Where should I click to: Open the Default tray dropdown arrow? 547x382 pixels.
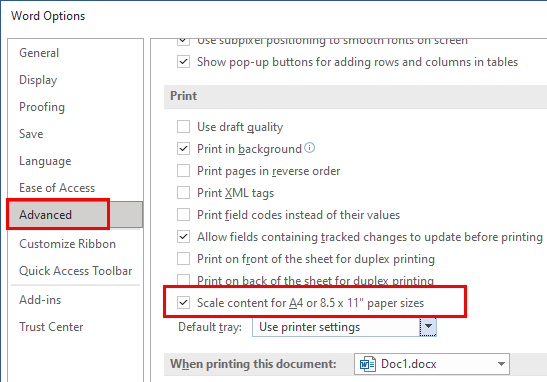point(428,327)
